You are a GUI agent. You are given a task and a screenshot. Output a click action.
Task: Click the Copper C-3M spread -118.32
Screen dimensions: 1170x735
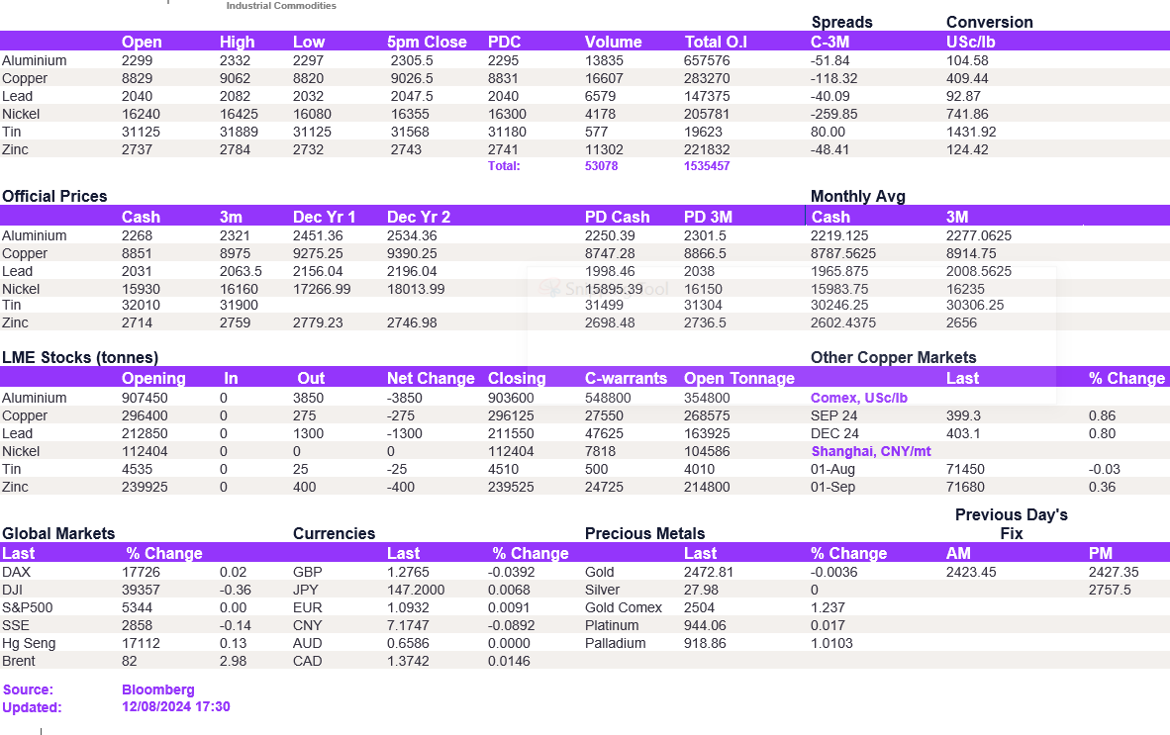click(834, 78)
